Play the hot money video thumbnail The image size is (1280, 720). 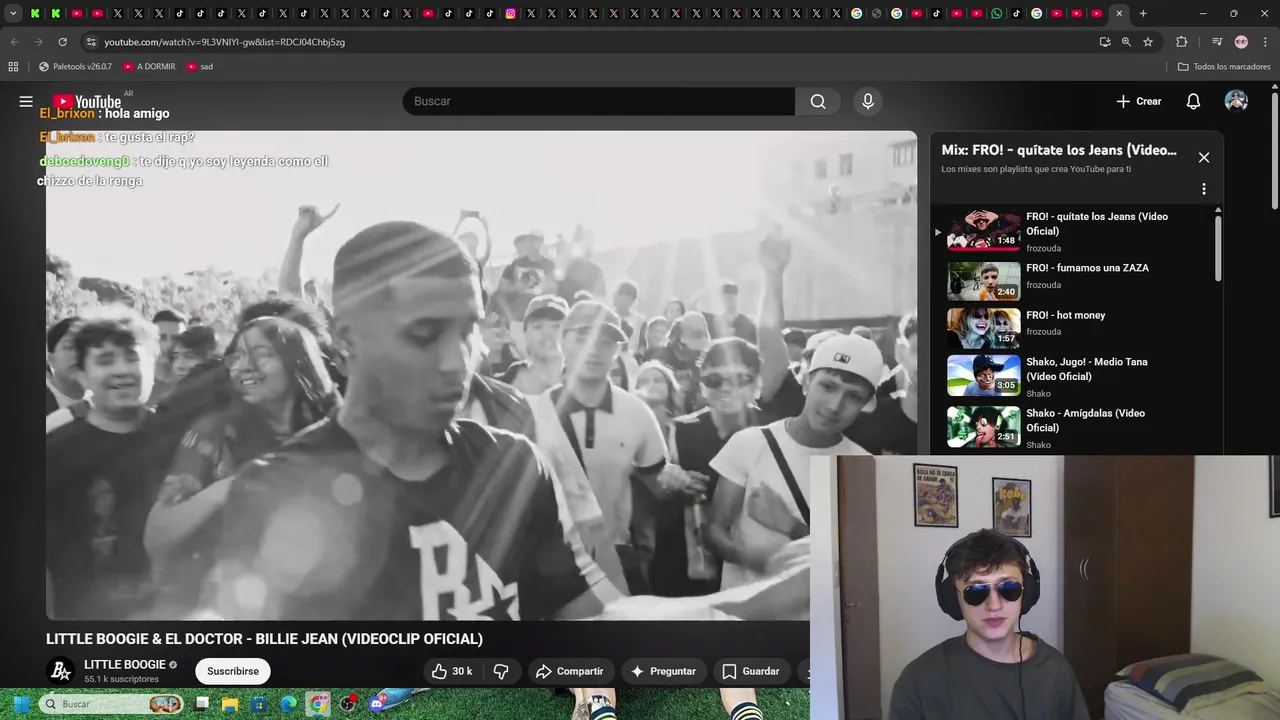click(984, 327)
